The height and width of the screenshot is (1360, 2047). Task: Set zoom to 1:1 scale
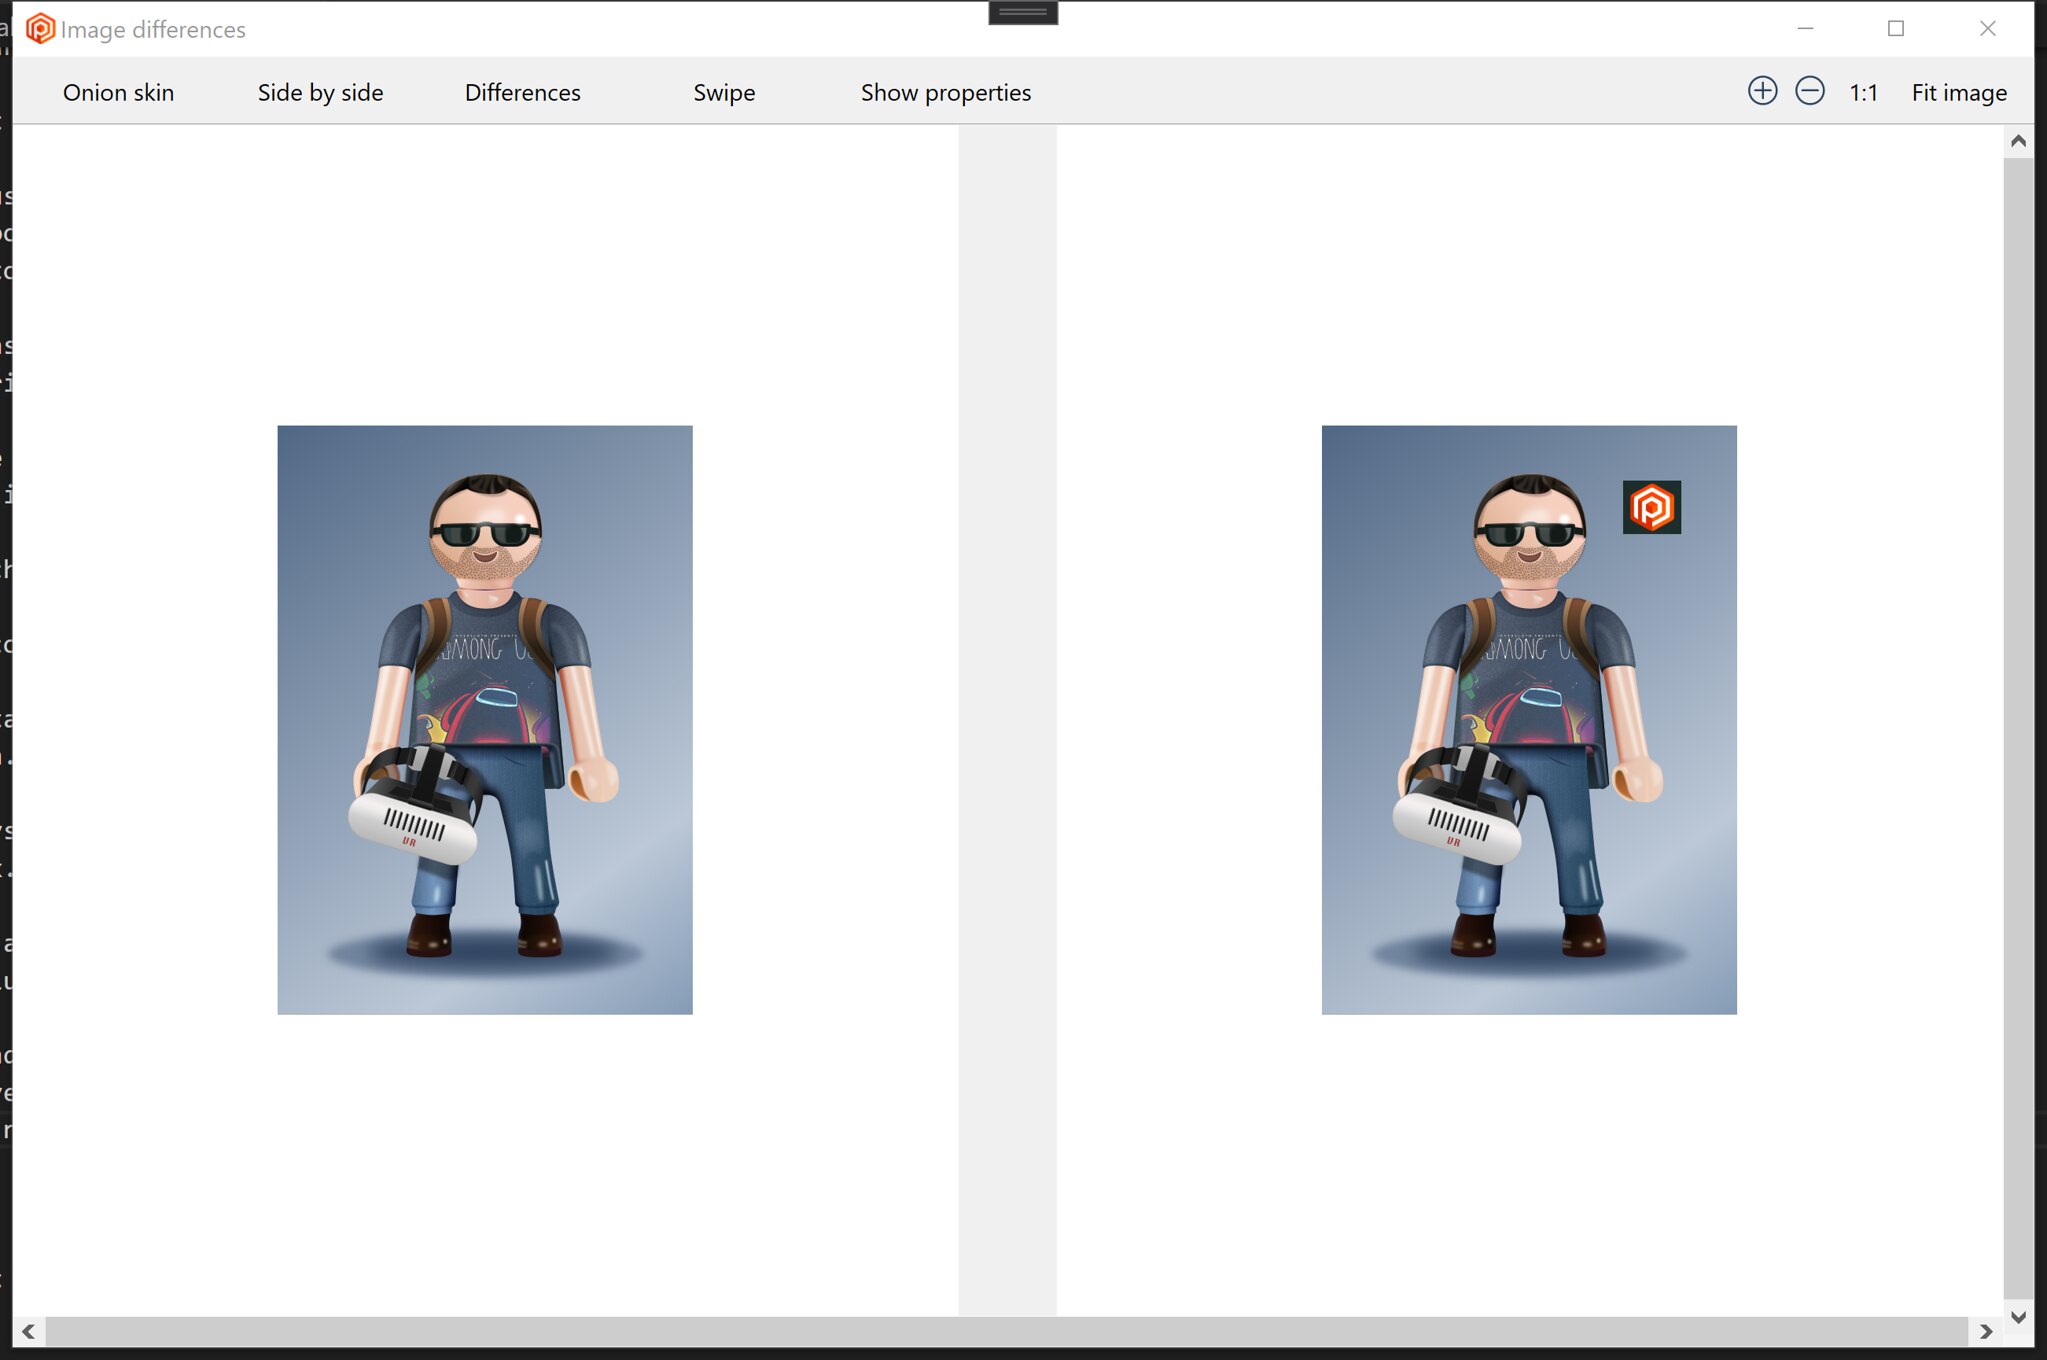pyautogui.click(x=1863, y=92)
